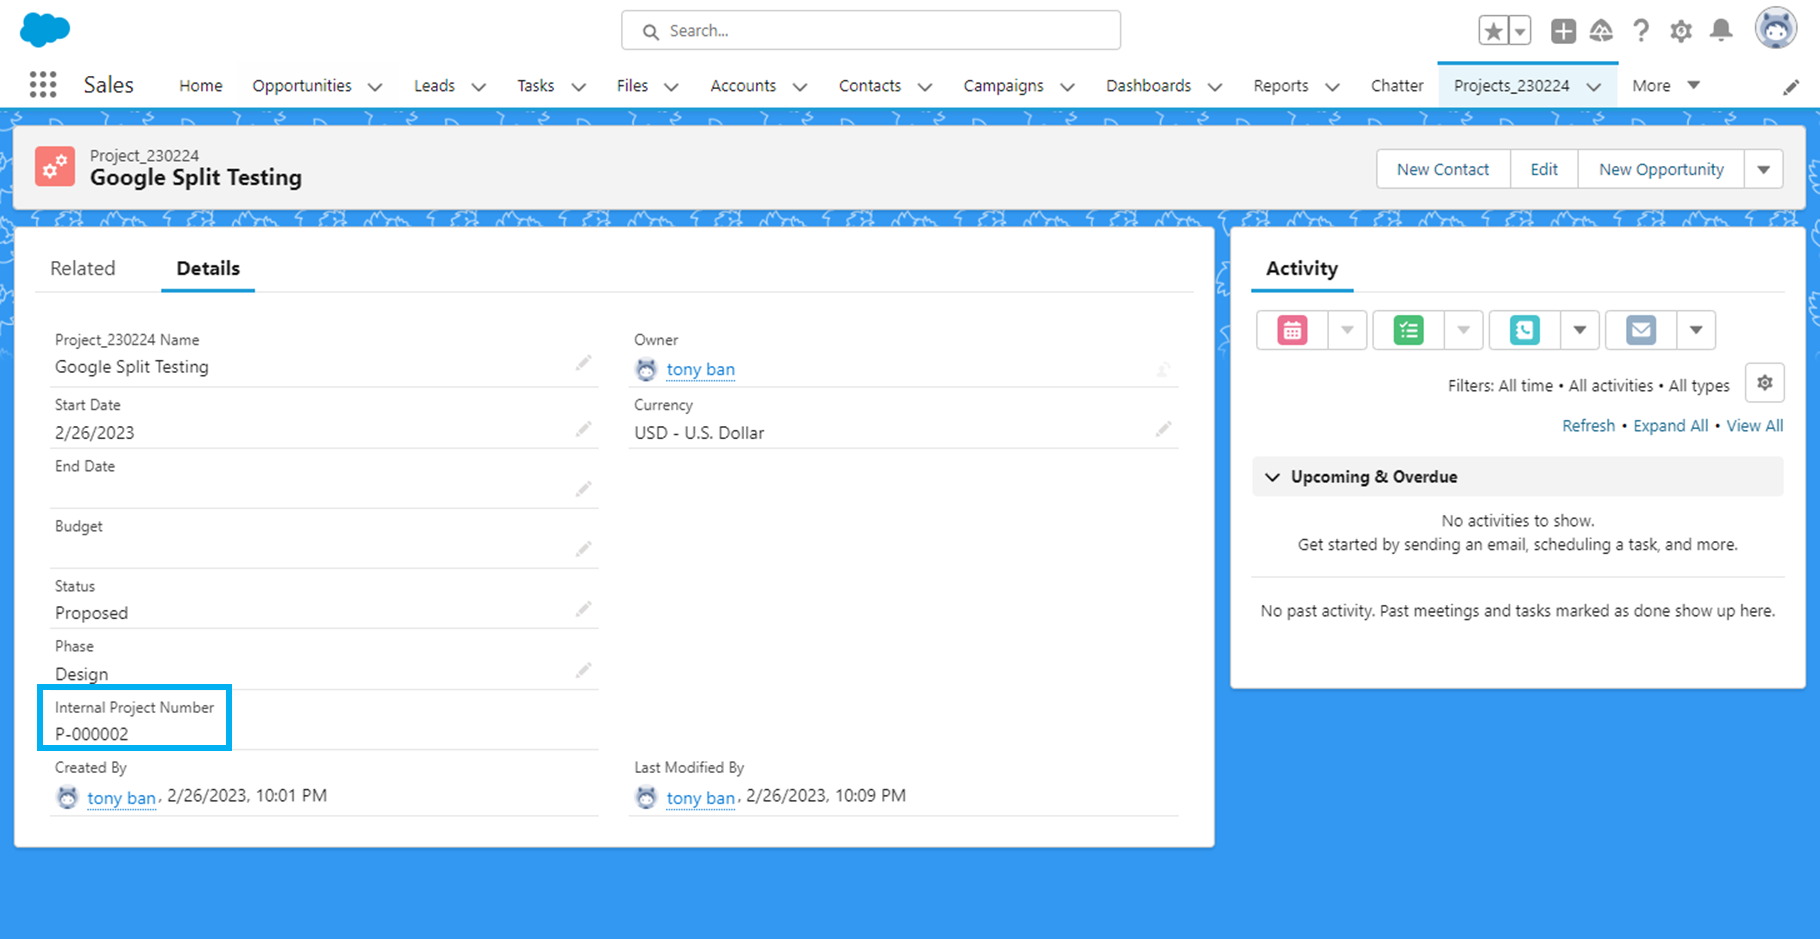Open activity timeline settings gear
This screenshot has height=939, width=1820.
pyautogui.click(x=1765, y=383)
